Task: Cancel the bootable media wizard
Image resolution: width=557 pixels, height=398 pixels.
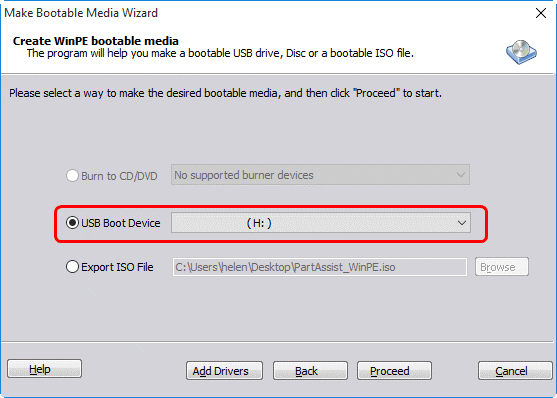Action: tap(515, 371)
